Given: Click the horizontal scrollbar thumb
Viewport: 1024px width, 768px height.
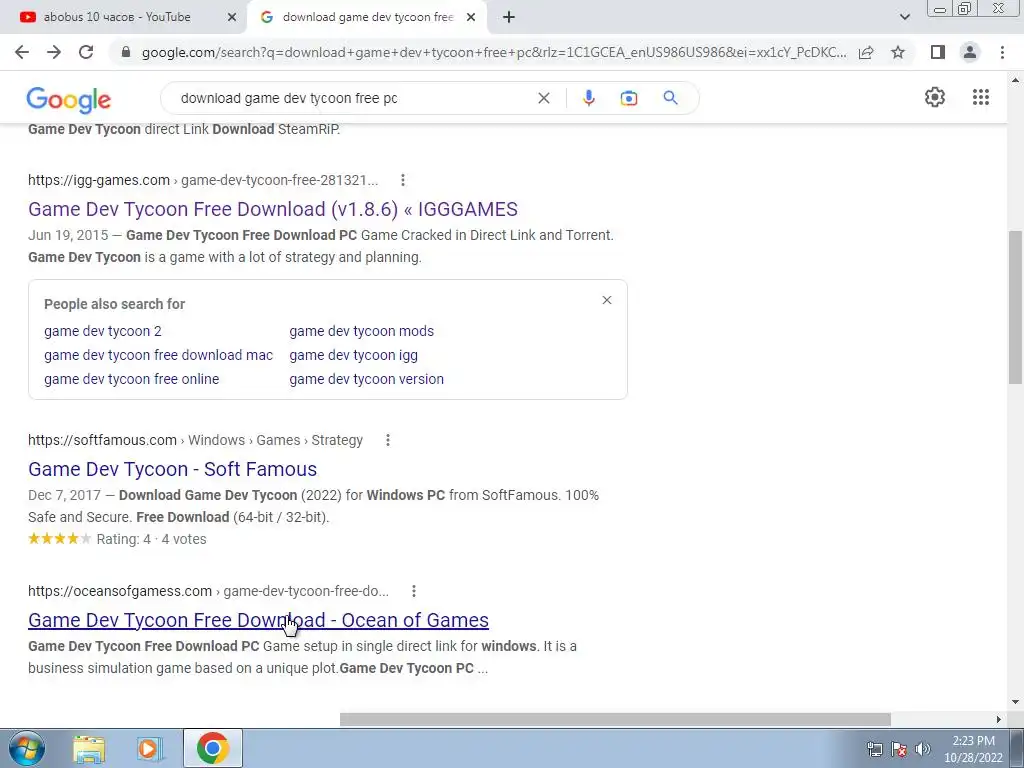Looking at the screenshot, I should pos(615,719).
